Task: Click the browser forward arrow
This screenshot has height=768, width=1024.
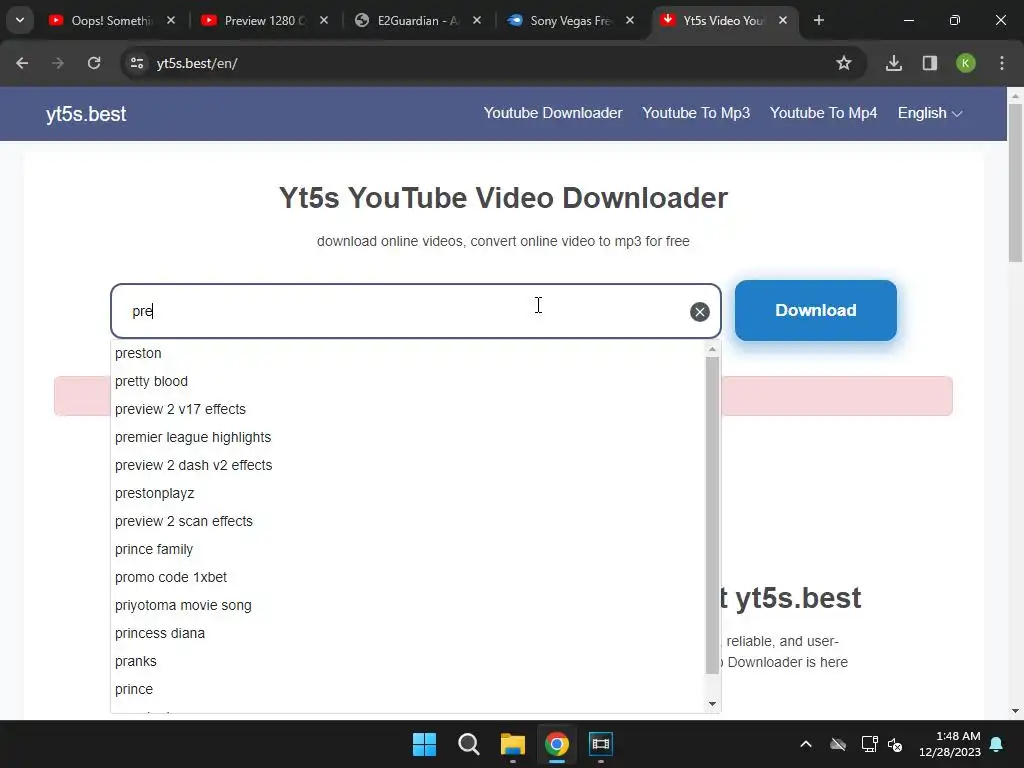Action: [x=58, y=63]
